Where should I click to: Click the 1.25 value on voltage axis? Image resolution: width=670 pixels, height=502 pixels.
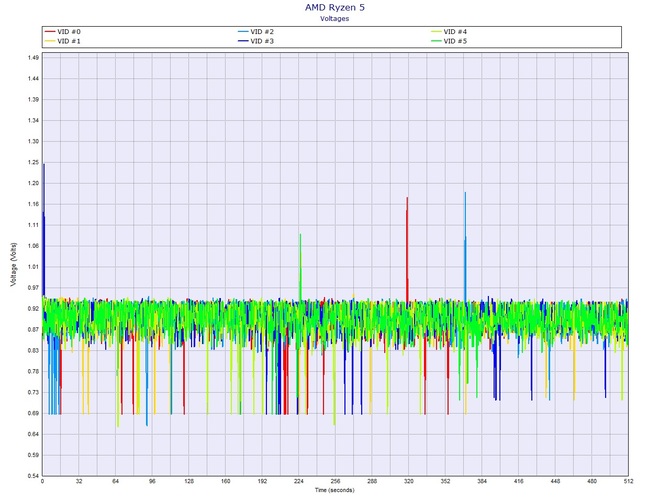coord(33,162)
